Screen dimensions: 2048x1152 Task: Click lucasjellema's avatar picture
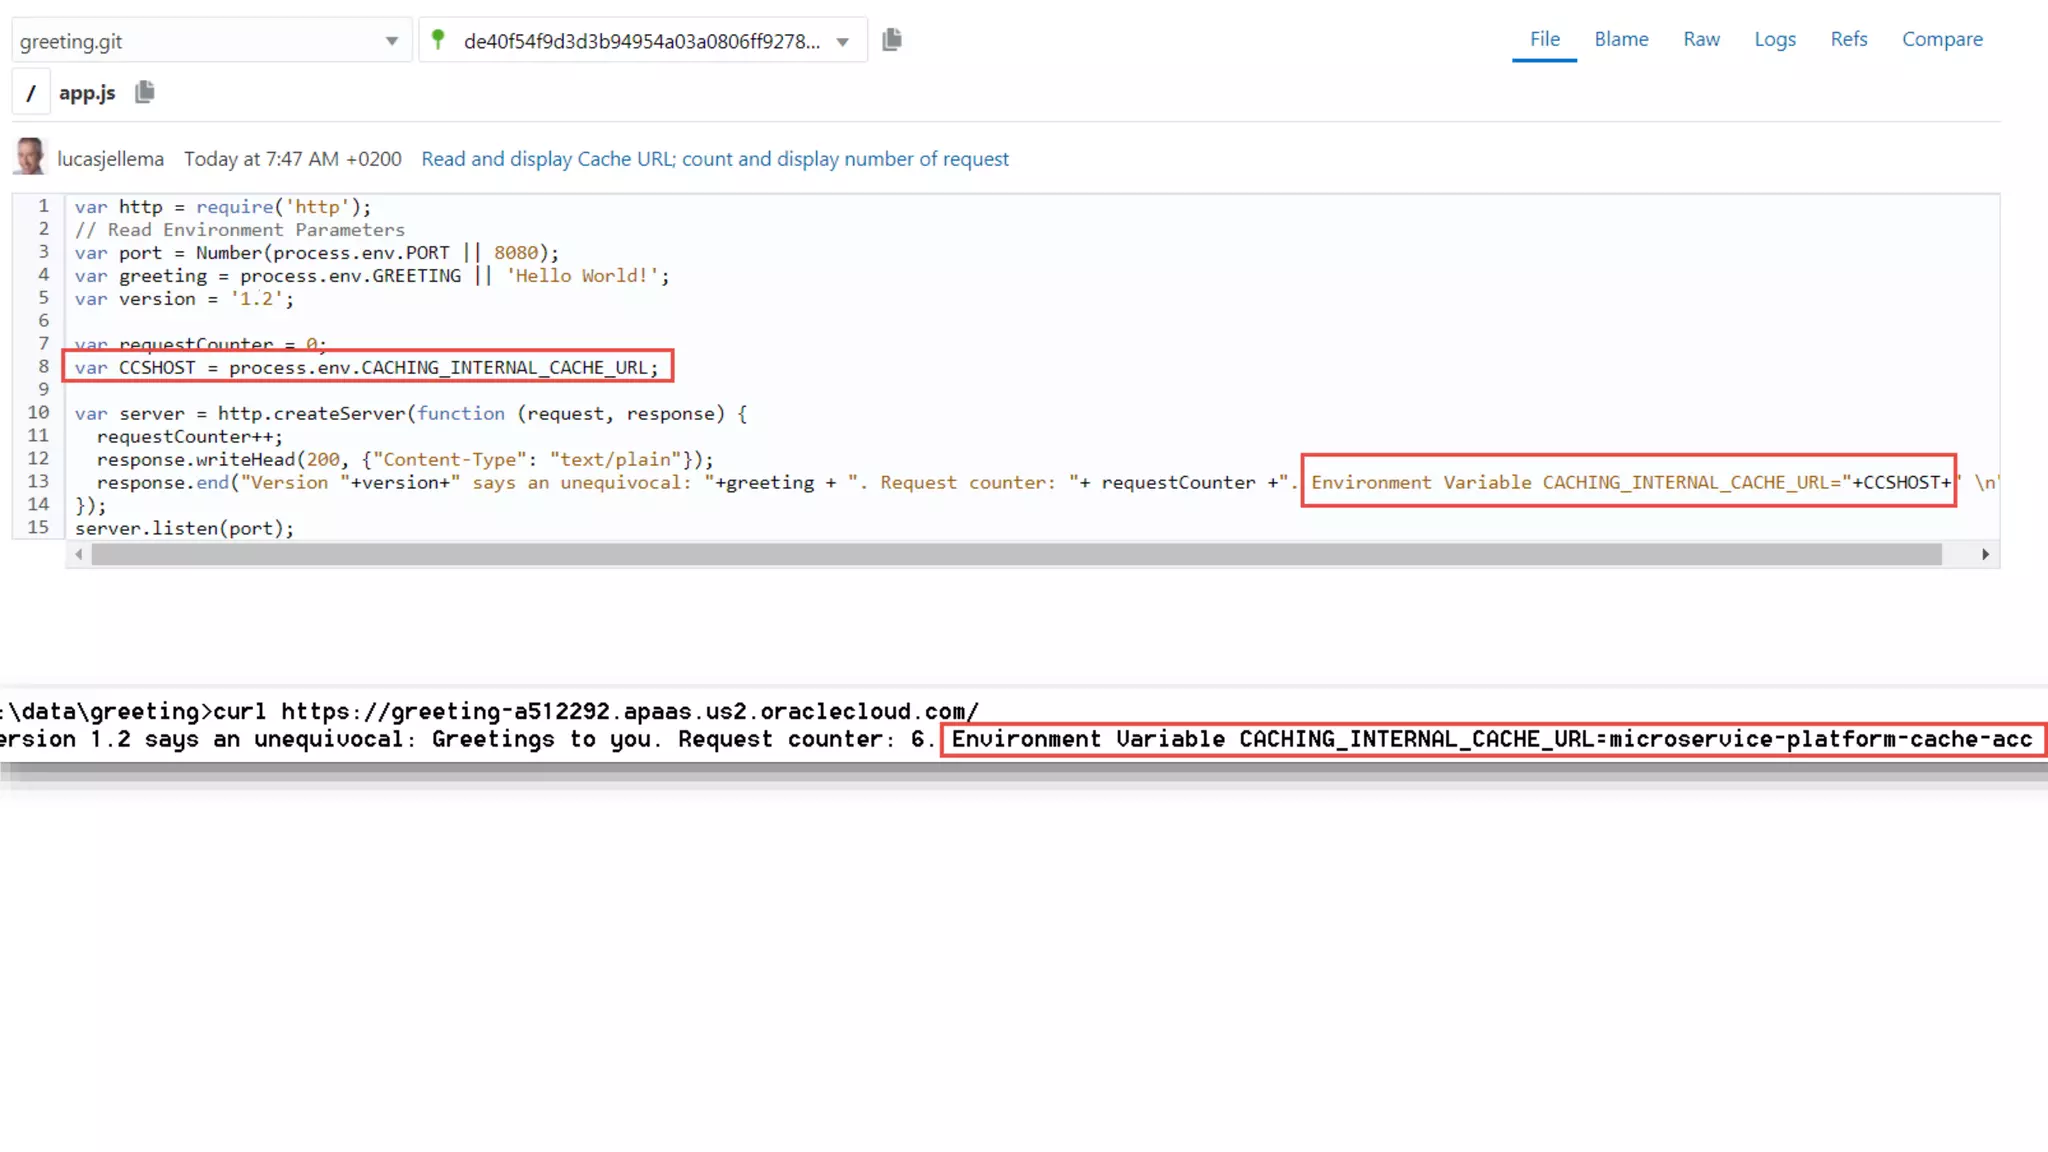pyautogui.click(x=30, y=158)
